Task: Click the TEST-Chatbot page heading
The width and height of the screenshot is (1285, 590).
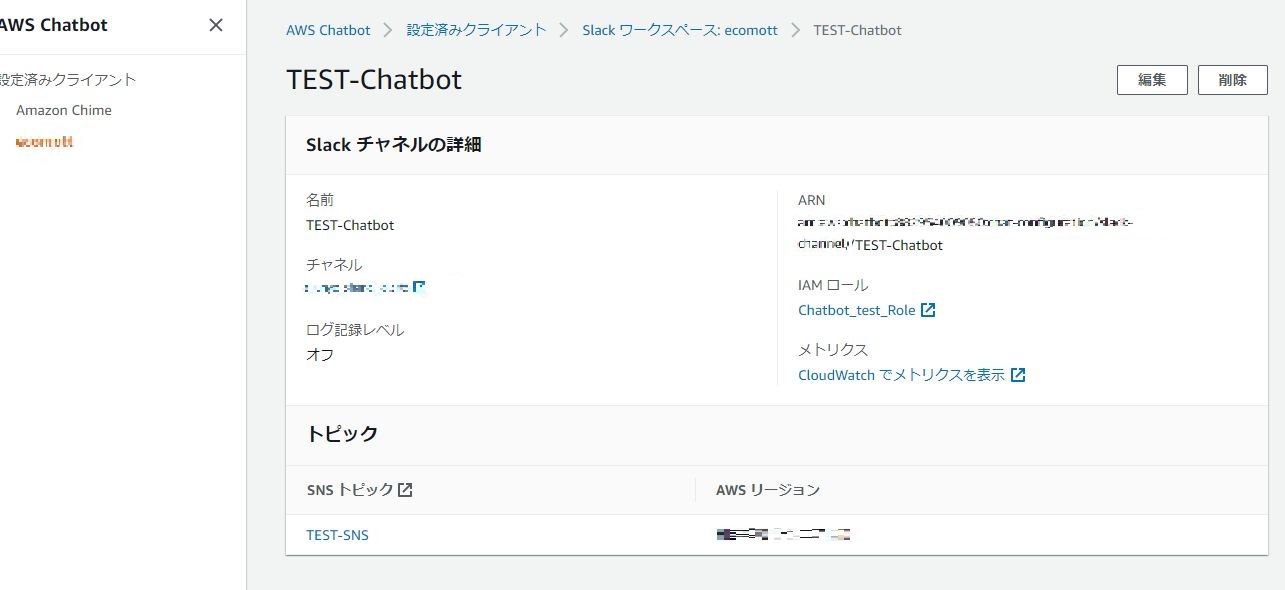Action: point(374,80)
